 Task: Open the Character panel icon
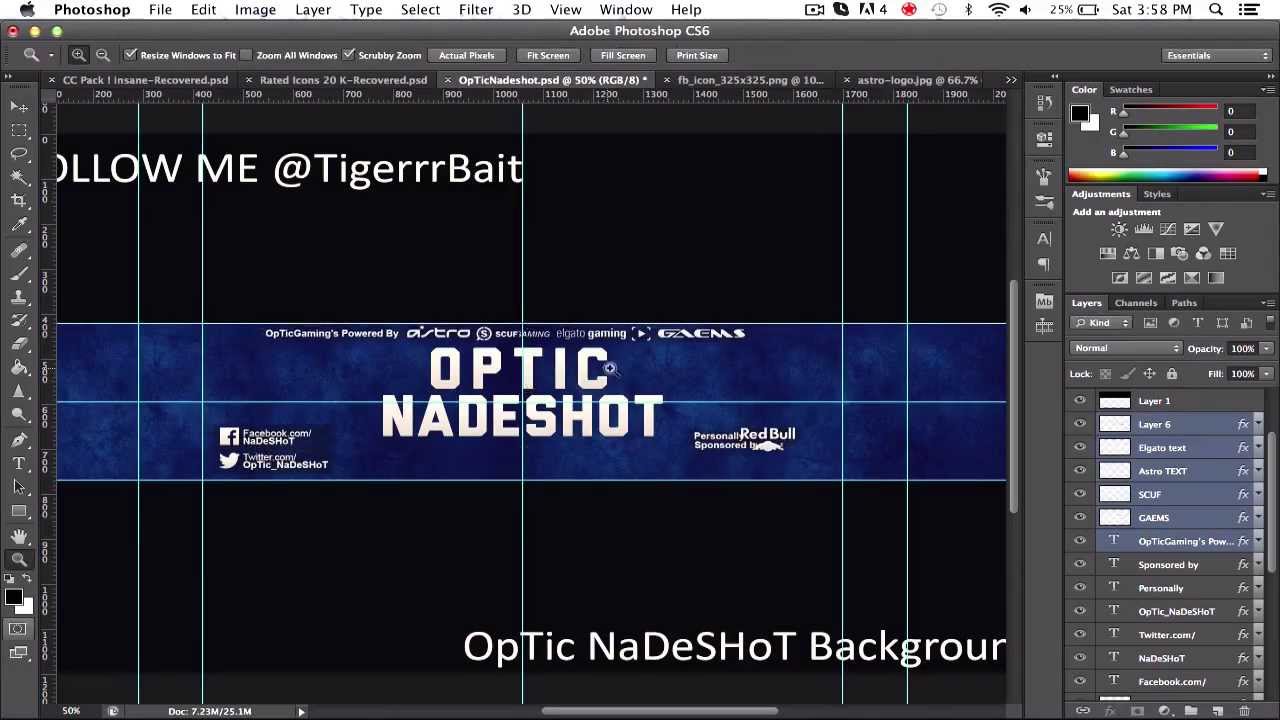coord(1044,239)
